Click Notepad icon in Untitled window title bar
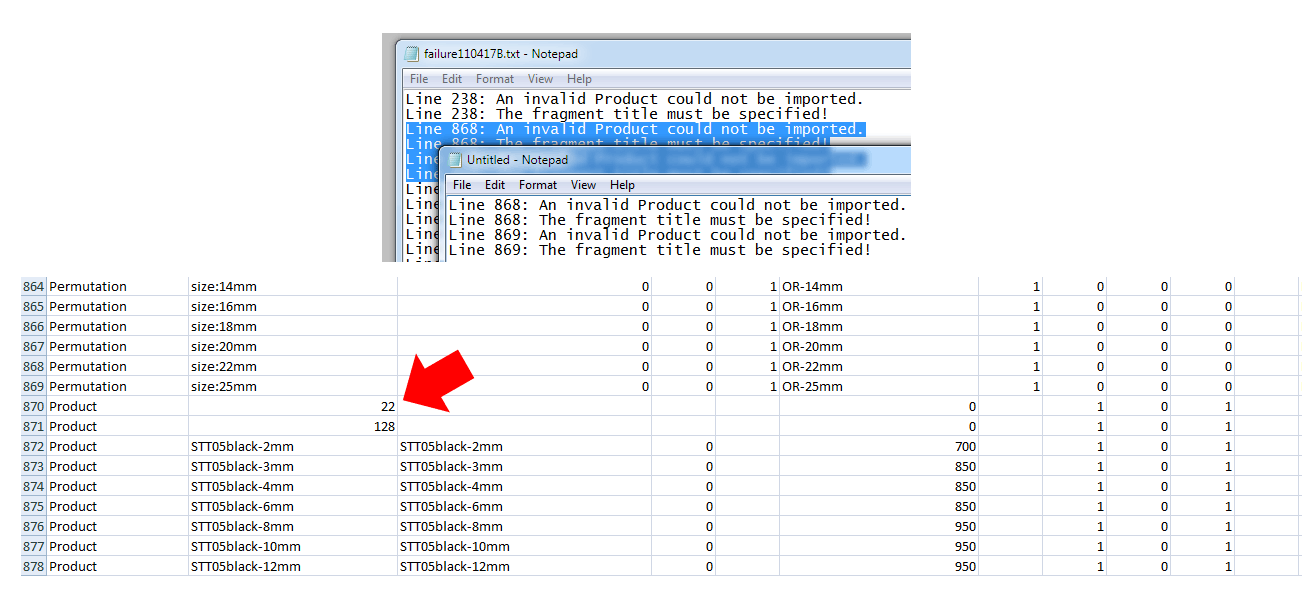 coord(456,160)
